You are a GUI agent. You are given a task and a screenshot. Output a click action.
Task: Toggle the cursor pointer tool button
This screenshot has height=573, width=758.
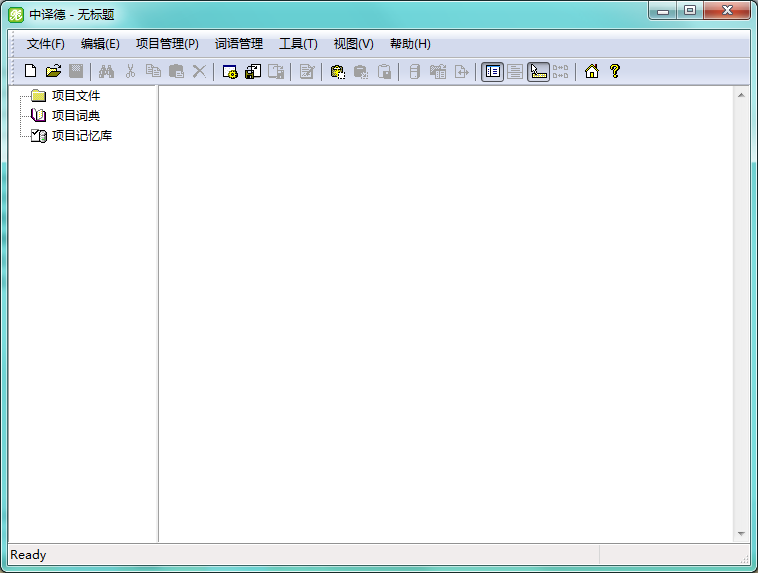tap(538, 72)
